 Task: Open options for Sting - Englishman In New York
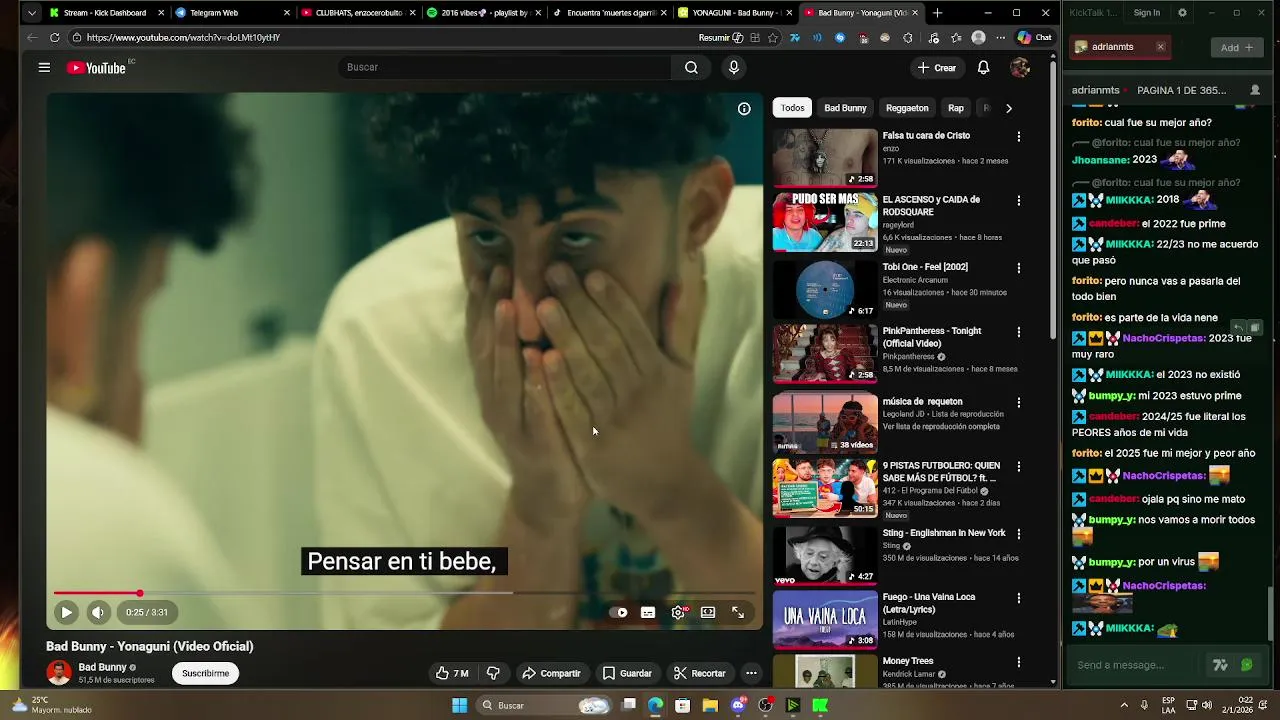pos(1019,534)
